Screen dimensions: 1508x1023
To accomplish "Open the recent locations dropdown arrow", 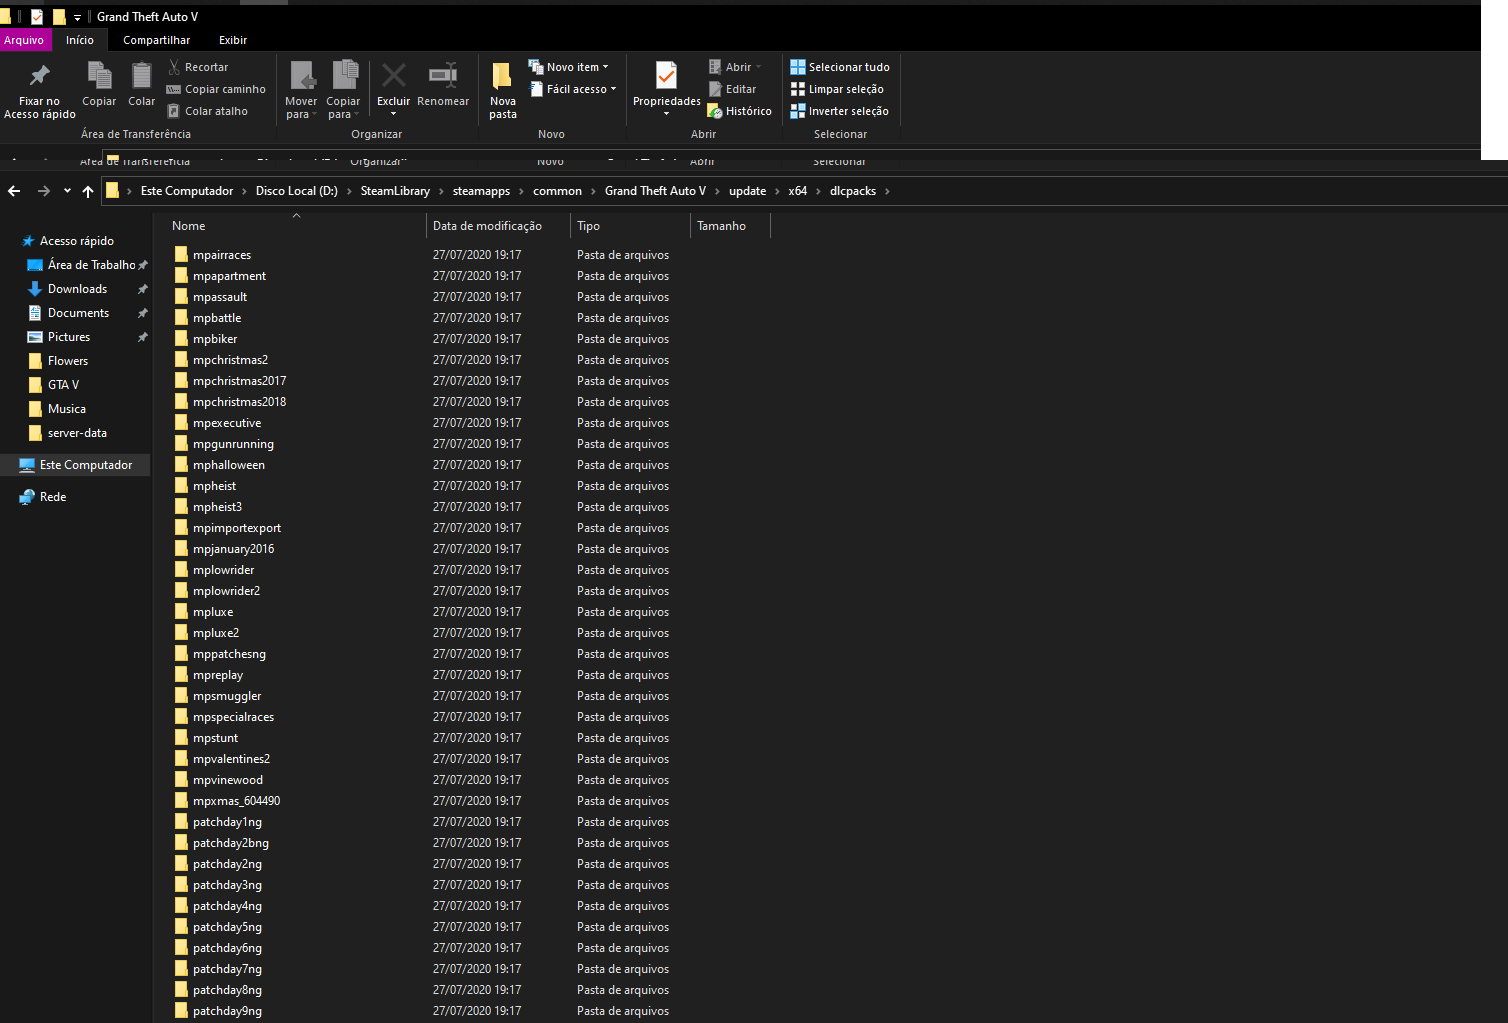I will click(x=67, y=191).
